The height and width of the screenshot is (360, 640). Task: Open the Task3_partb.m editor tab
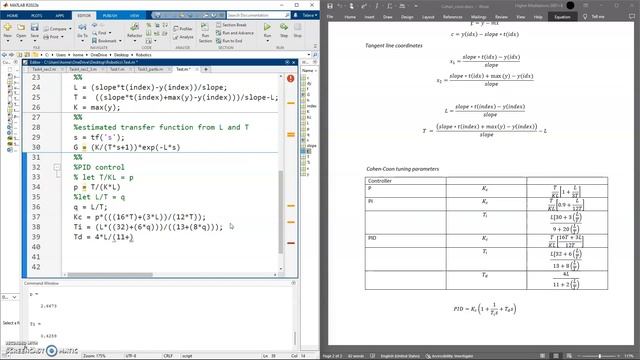point(151,69)
